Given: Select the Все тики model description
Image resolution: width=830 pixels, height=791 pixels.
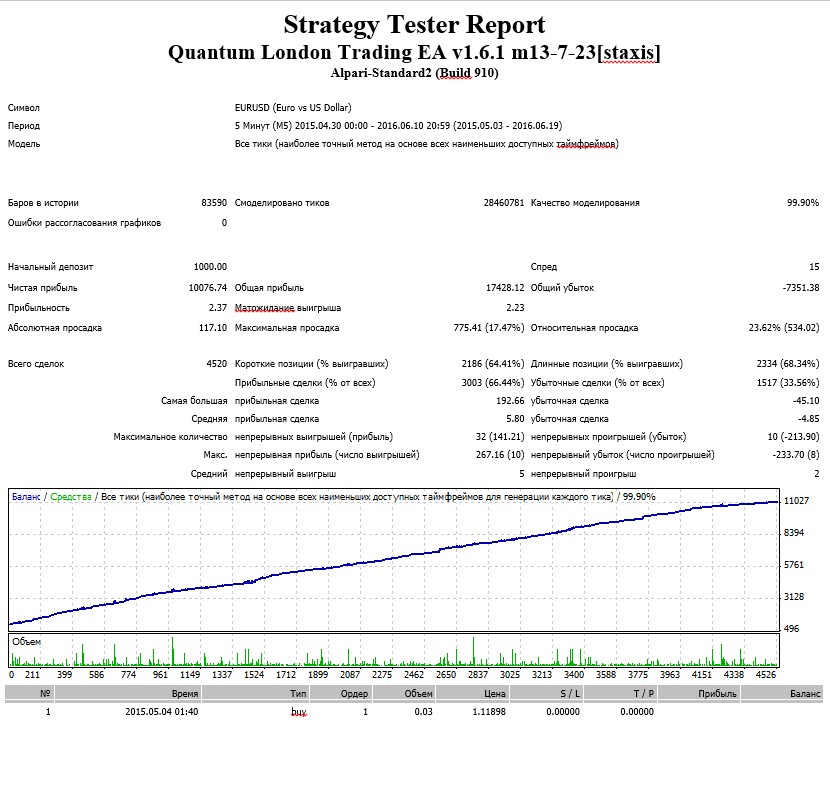Looking at the screenshot, I should tap(427, 143).
